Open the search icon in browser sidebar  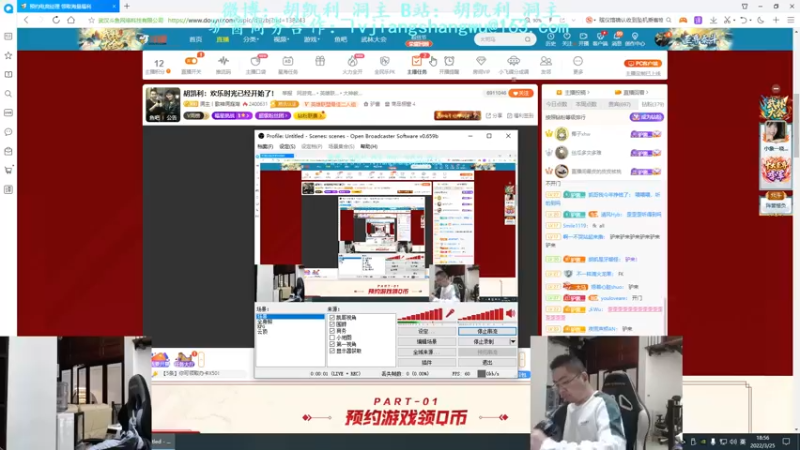pyautogui.click(x=8, y=94)
